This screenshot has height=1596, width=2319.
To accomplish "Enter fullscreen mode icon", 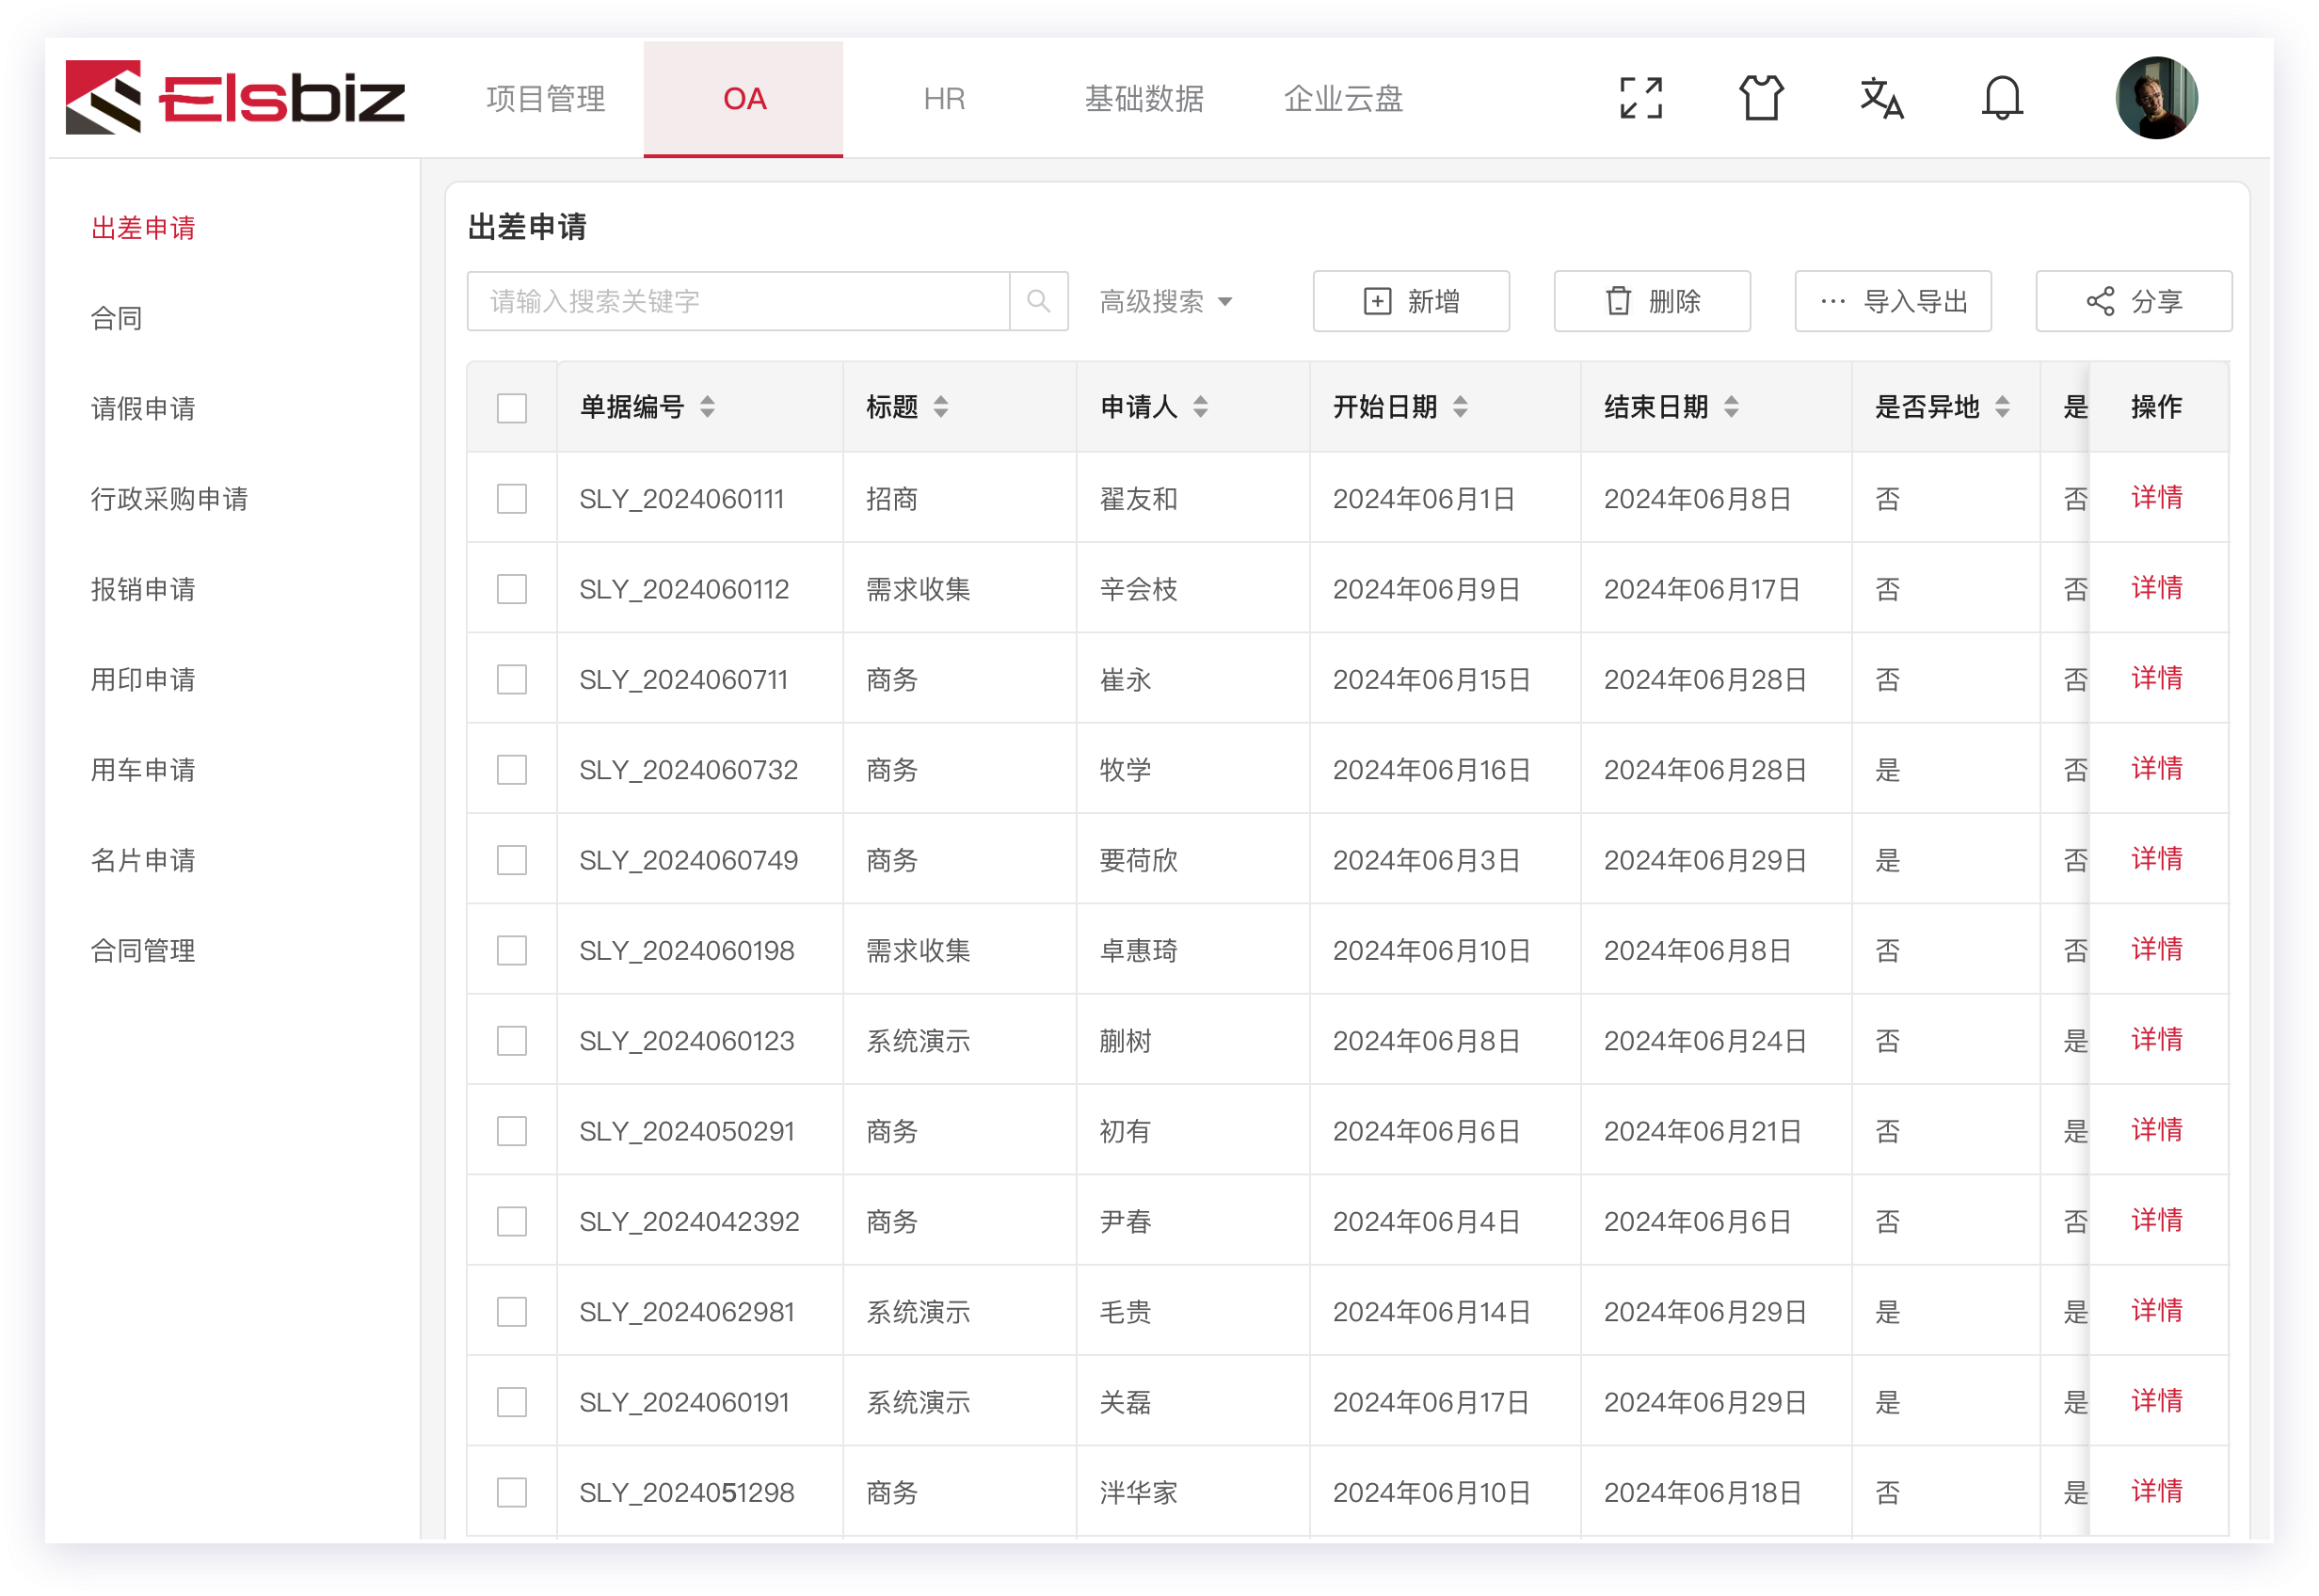I will (x=1640, y=98).
